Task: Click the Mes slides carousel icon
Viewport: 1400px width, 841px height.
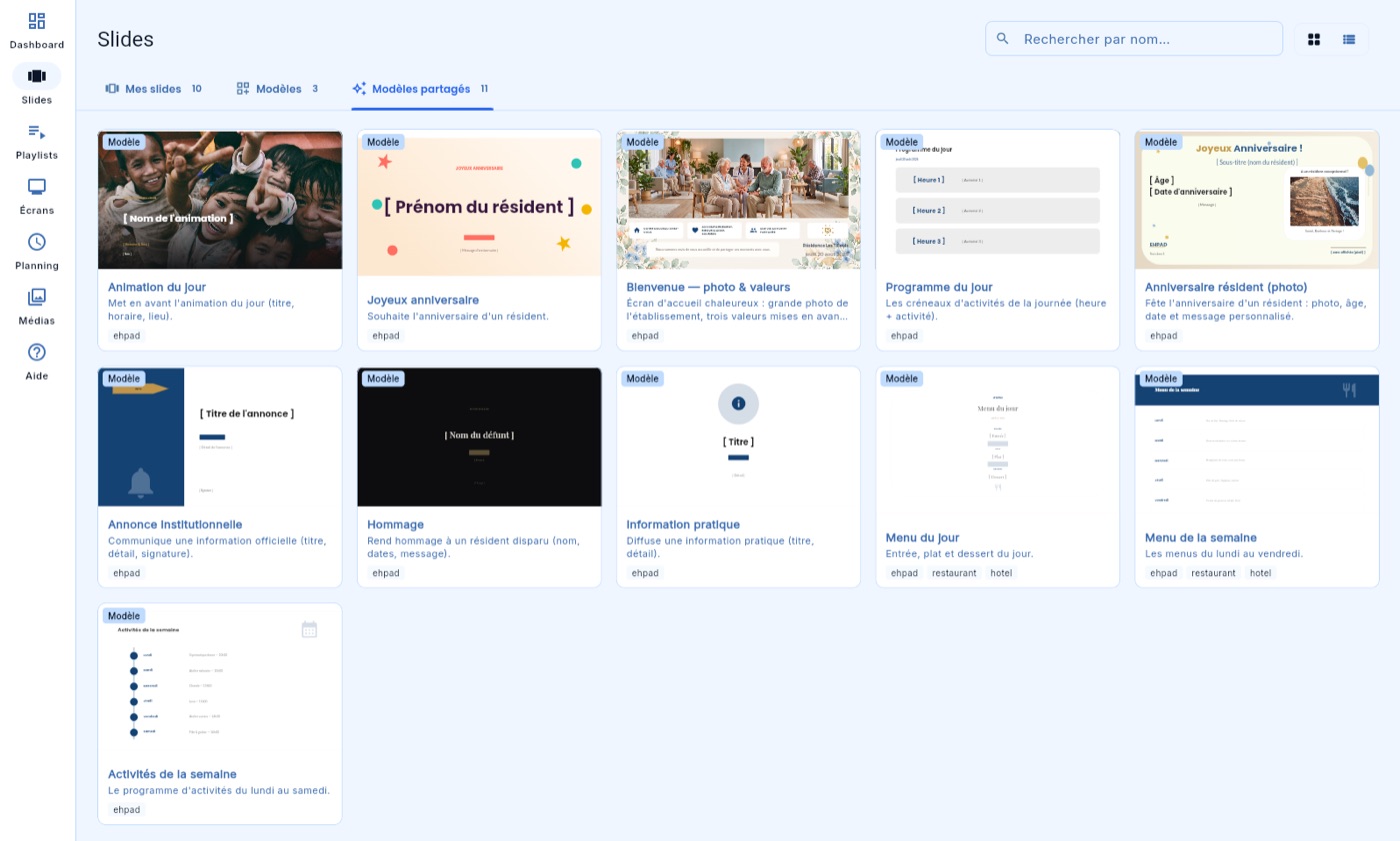Action: point(112,88)
